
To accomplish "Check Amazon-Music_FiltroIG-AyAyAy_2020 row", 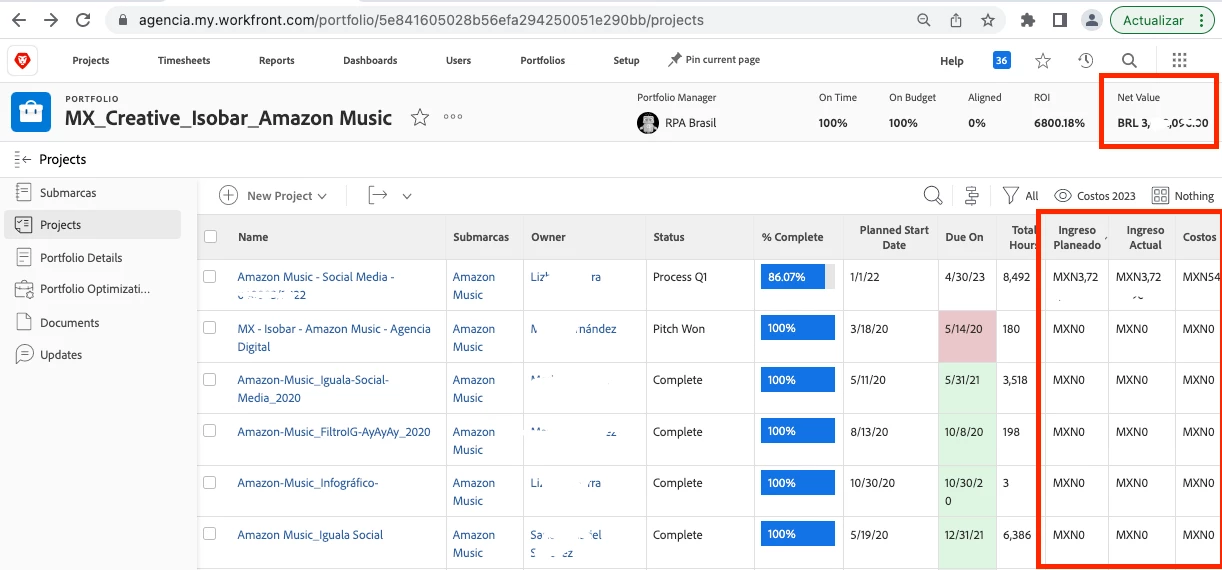I will click(x=210, y=430).
